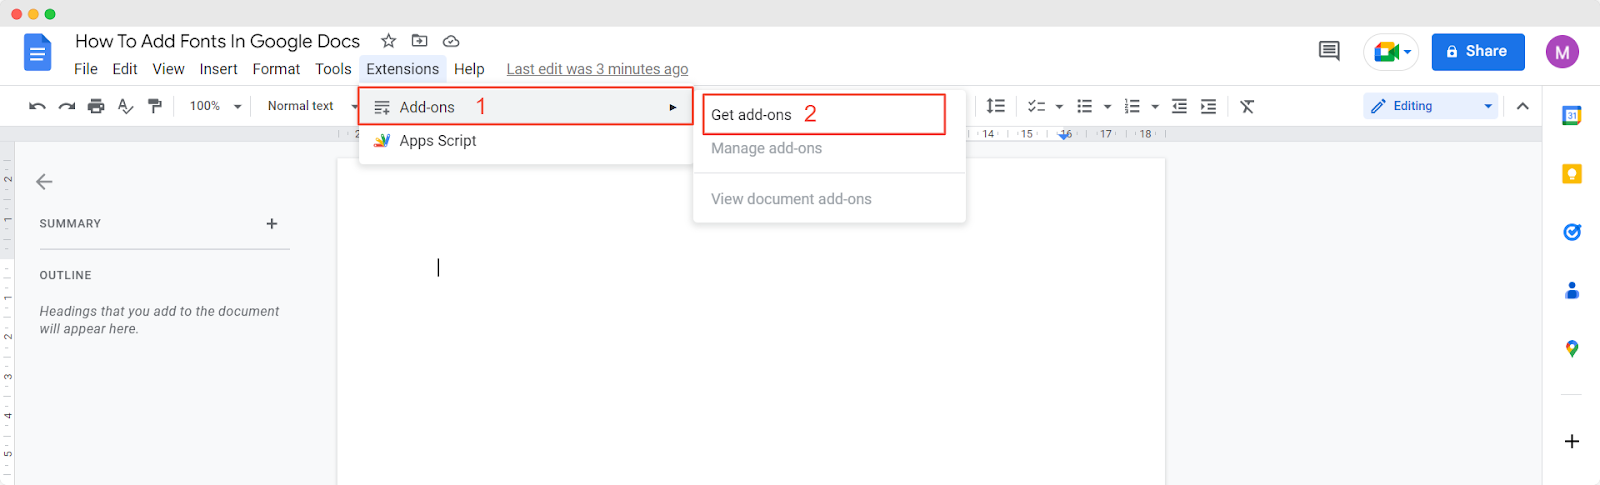The image size is (1600, 485).
Task: Get more side panel add-ons
Action: [x=1572, y=441]
